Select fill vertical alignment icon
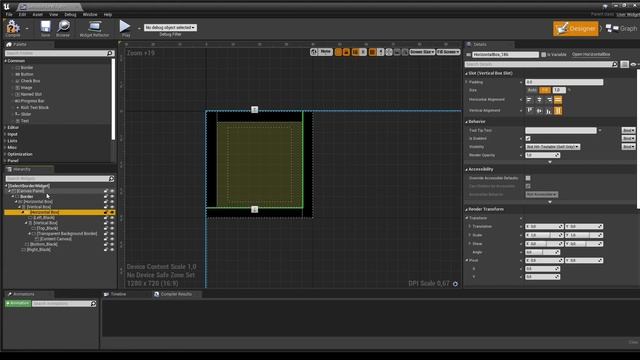This screenshot has height=360, width=640. tap(558, 111)
